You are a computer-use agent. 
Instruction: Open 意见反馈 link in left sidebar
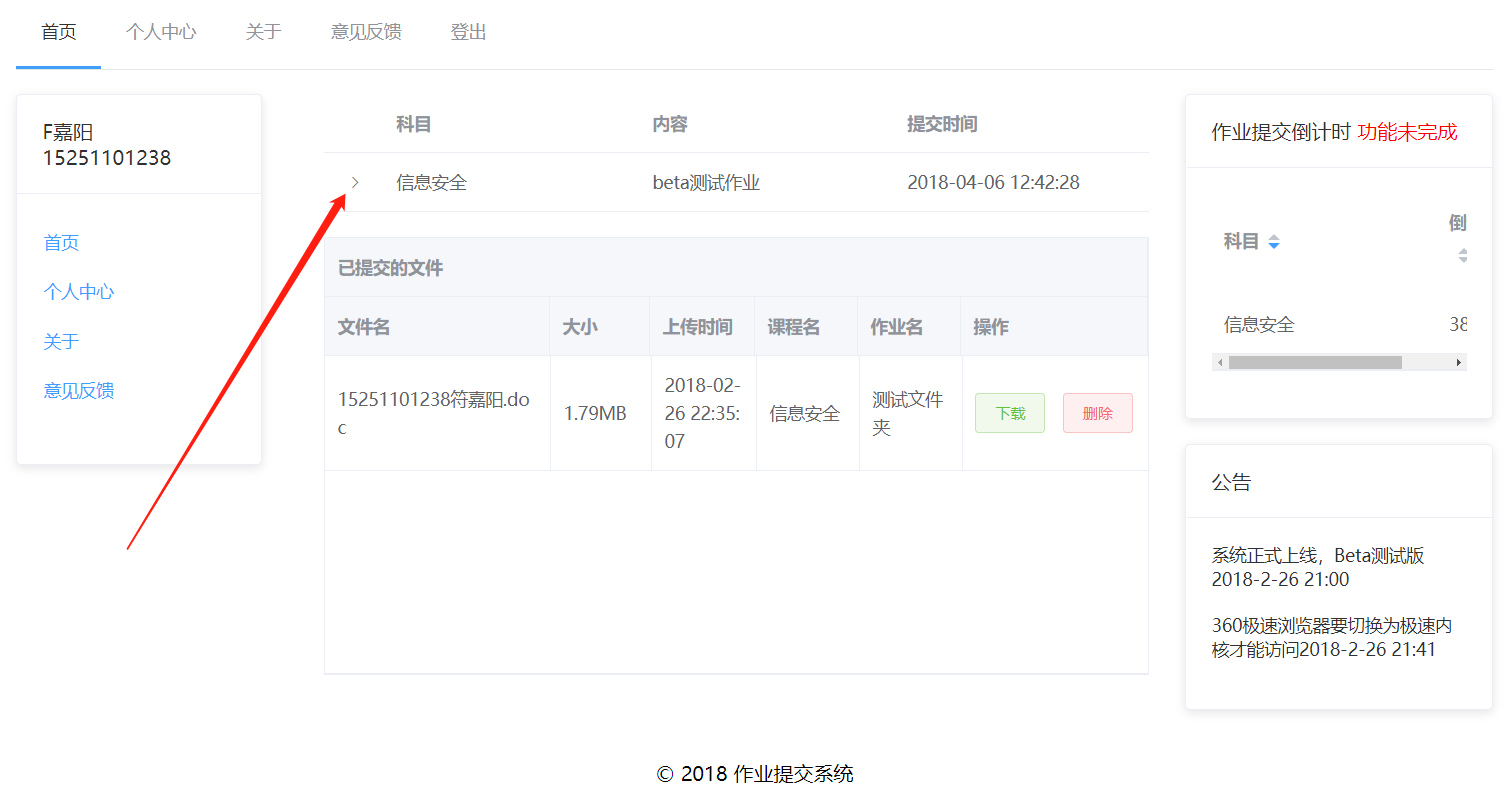point(79,390)
